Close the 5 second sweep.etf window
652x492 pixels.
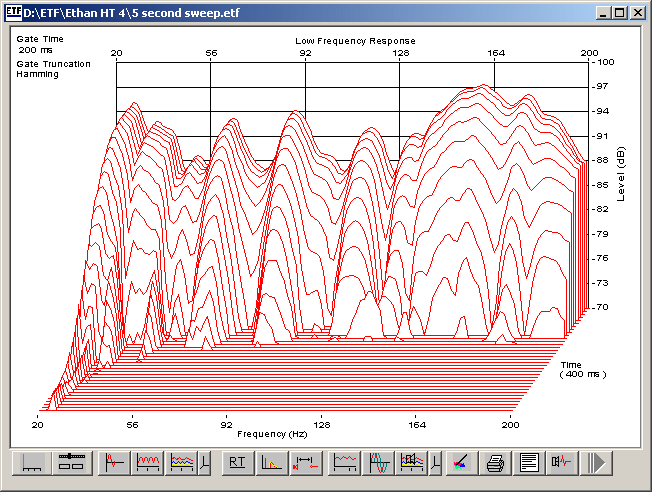point(637,13)
